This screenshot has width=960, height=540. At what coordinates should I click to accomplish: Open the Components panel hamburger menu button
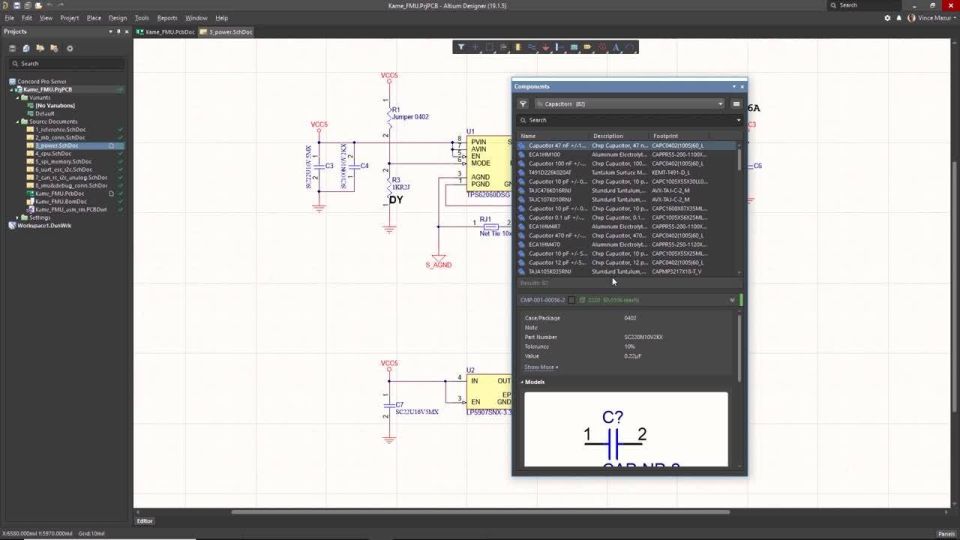(x=736, y=104)
